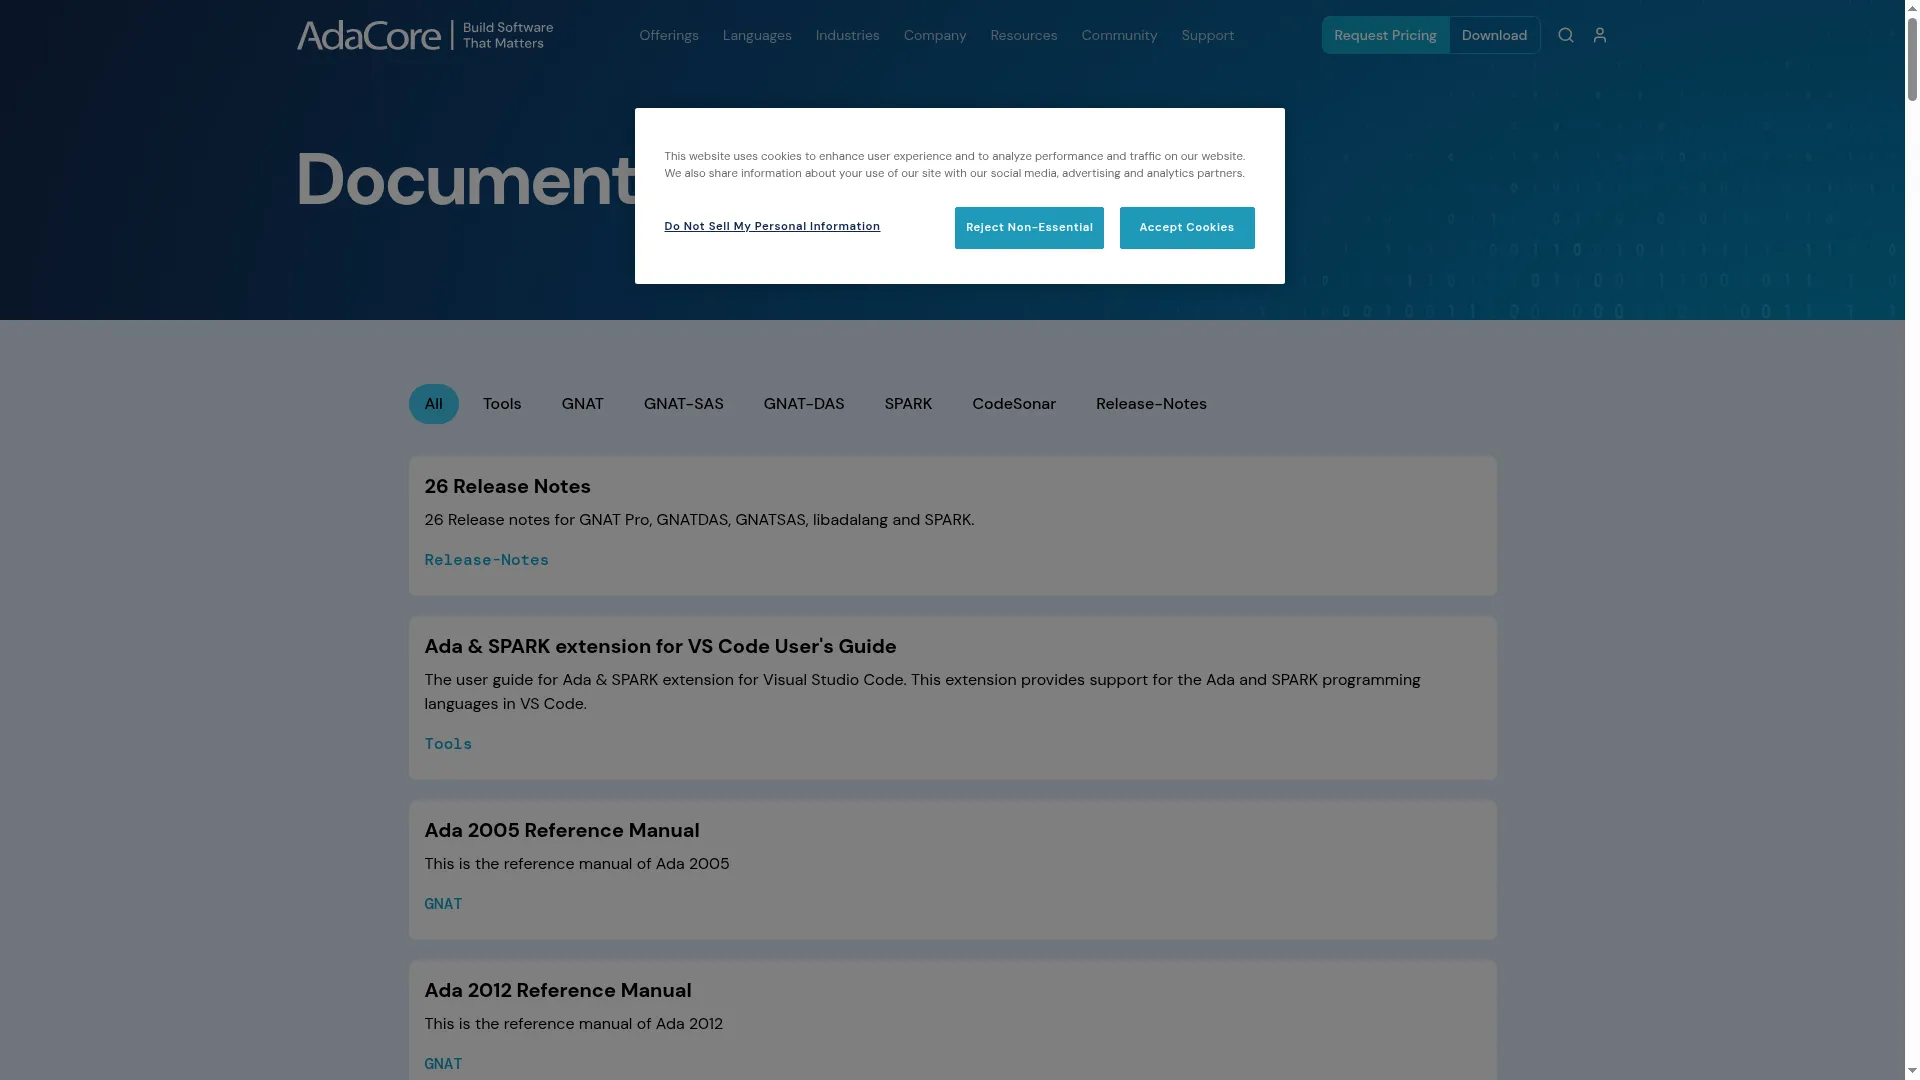Click the text 'This is the reference manual of Ada 2005'
1920x1080 pixels.
pyautogui.click(x=577, y=864)
